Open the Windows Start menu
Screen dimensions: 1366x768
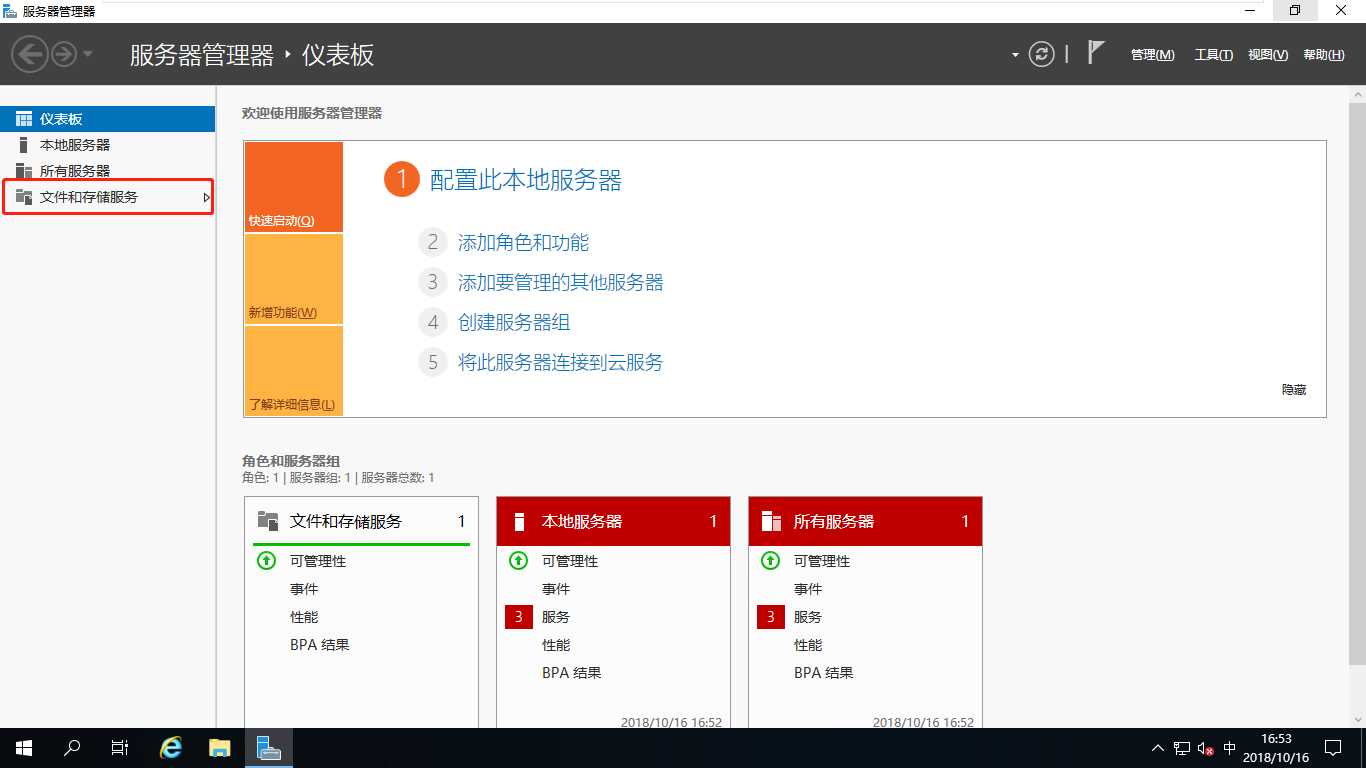tap(24, 748)
